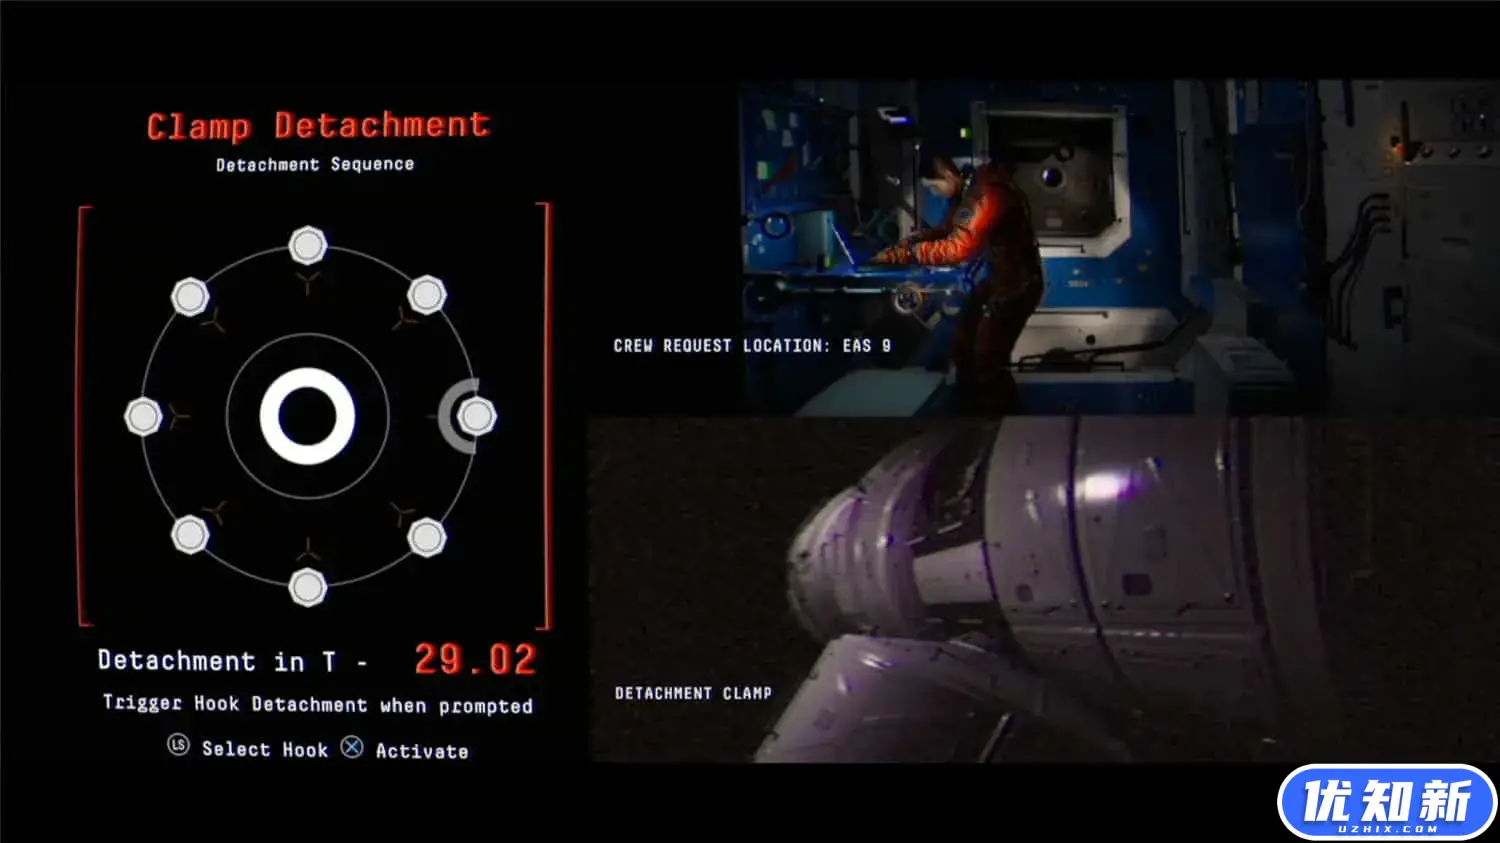Open the detachment clamp camera feed
Image resolution: width=1500 pixels, height=843 pixels.
coord(1040,590)
